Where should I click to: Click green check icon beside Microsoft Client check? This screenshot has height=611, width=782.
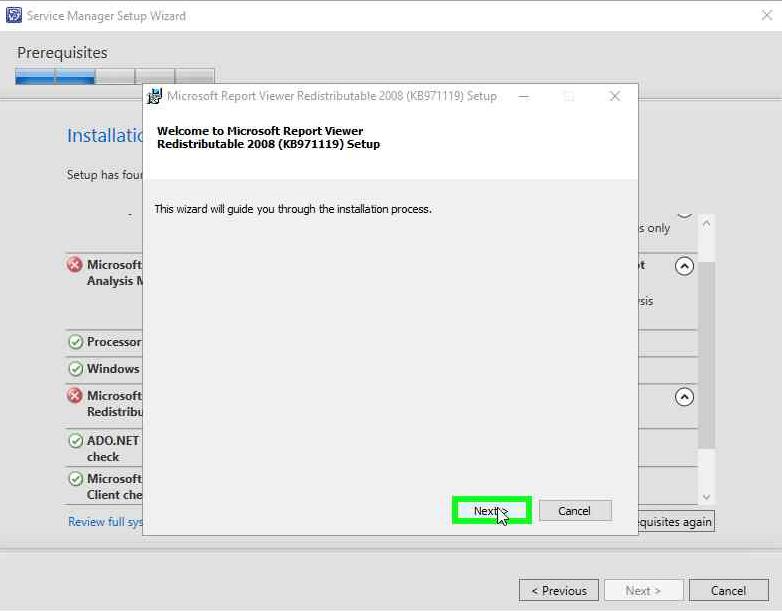[x=75, y=479]
